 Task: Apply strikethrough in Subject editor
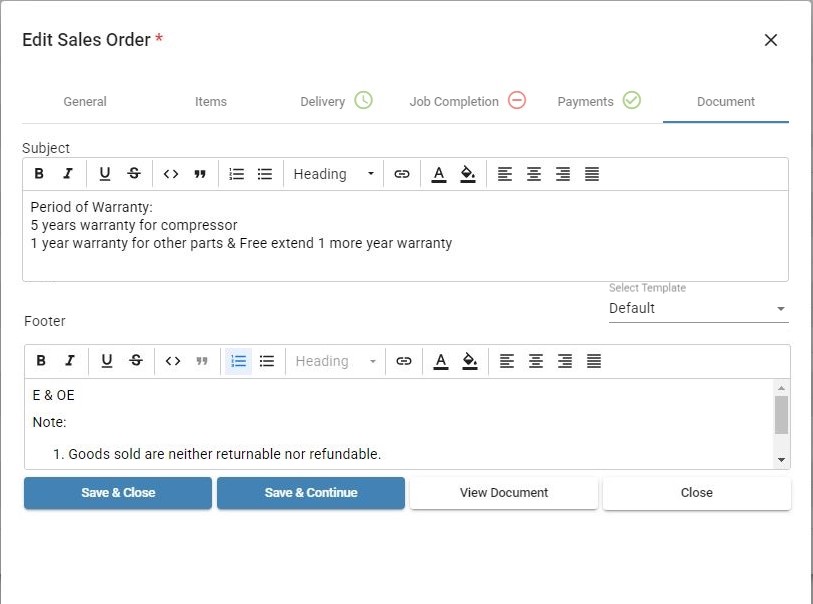click(134, 174)
